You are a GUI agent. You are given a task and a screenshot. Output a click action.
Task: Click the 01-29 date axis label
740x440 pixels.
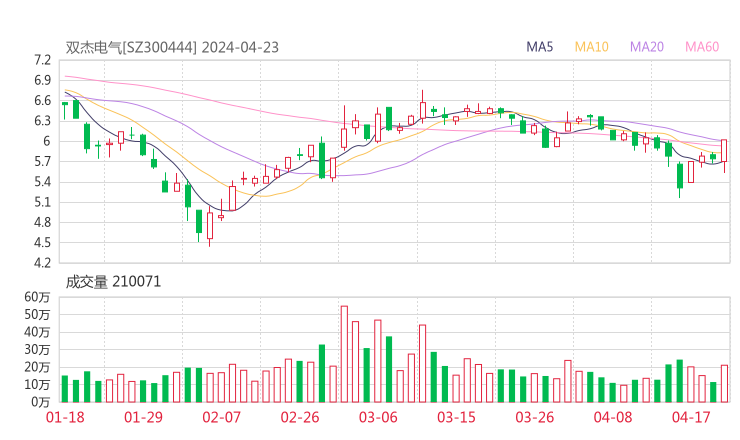tap(143, 417)
